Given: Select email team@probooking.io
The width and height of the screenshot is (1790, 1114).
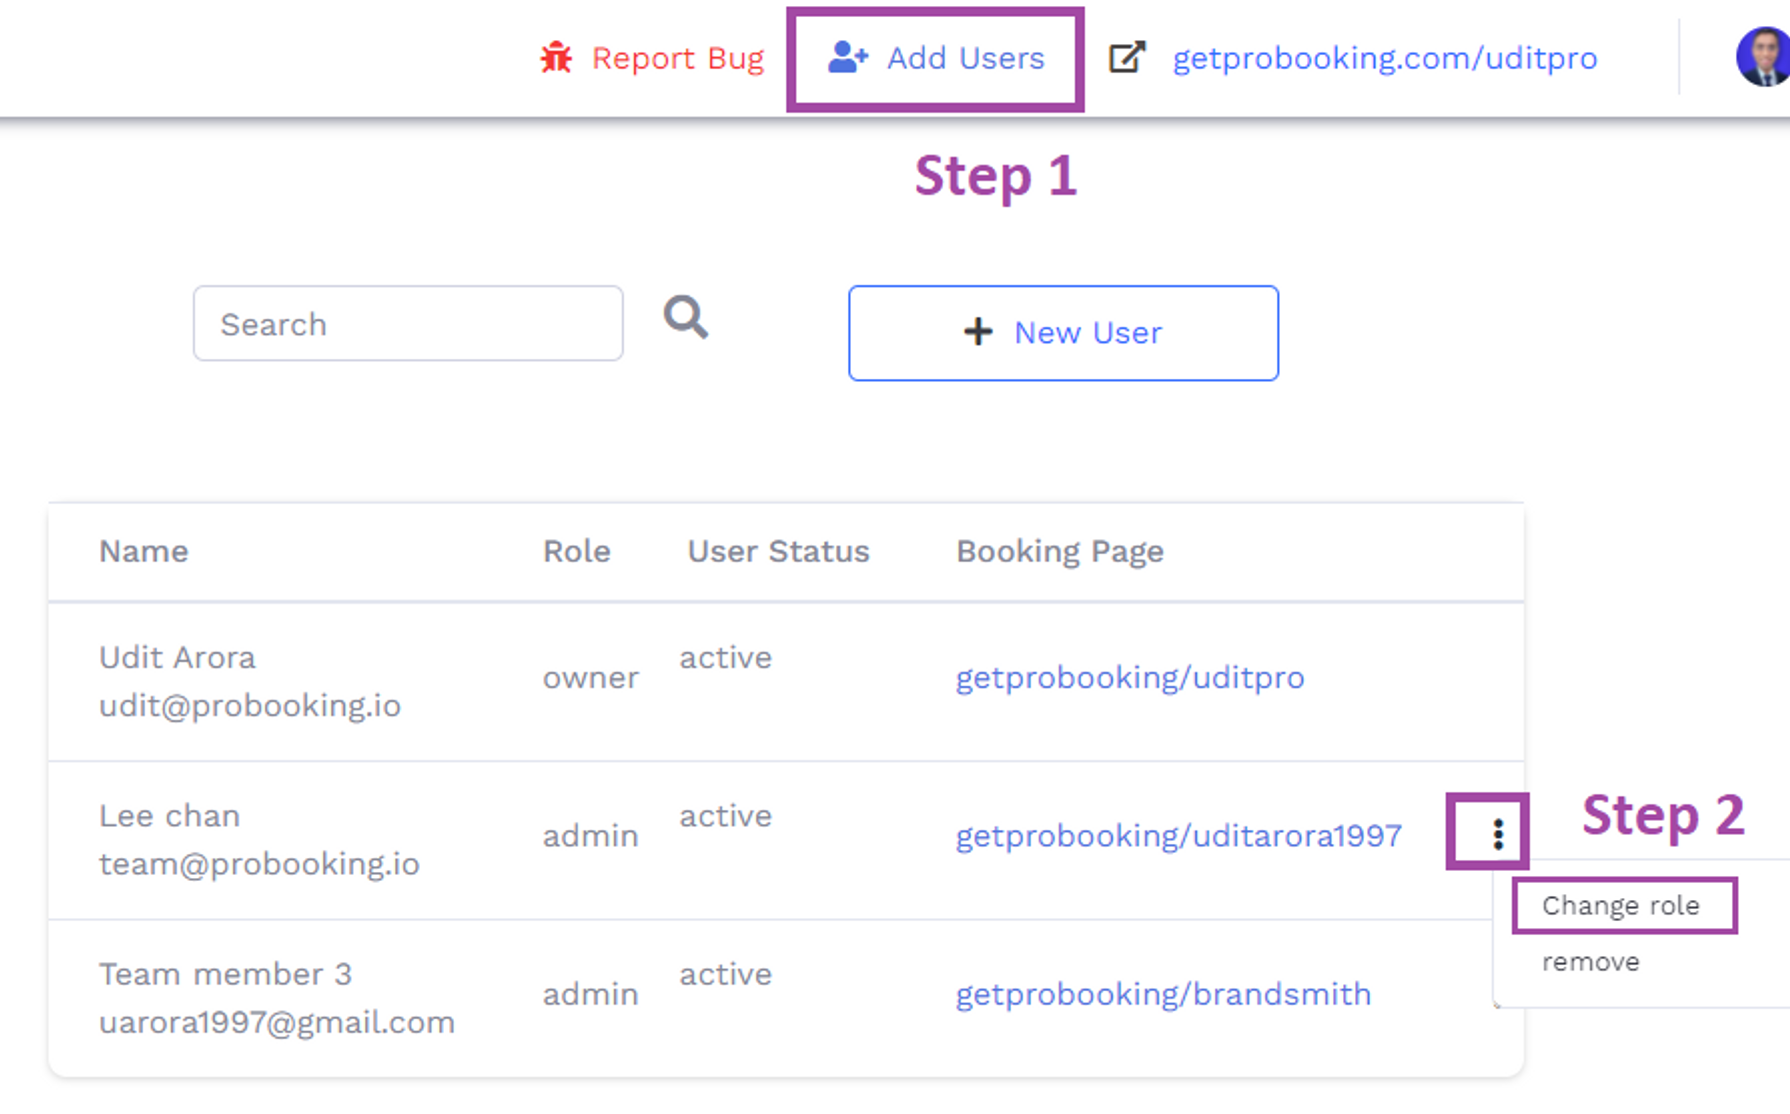Looking at the screenshot, I should (x=259, y=864).
